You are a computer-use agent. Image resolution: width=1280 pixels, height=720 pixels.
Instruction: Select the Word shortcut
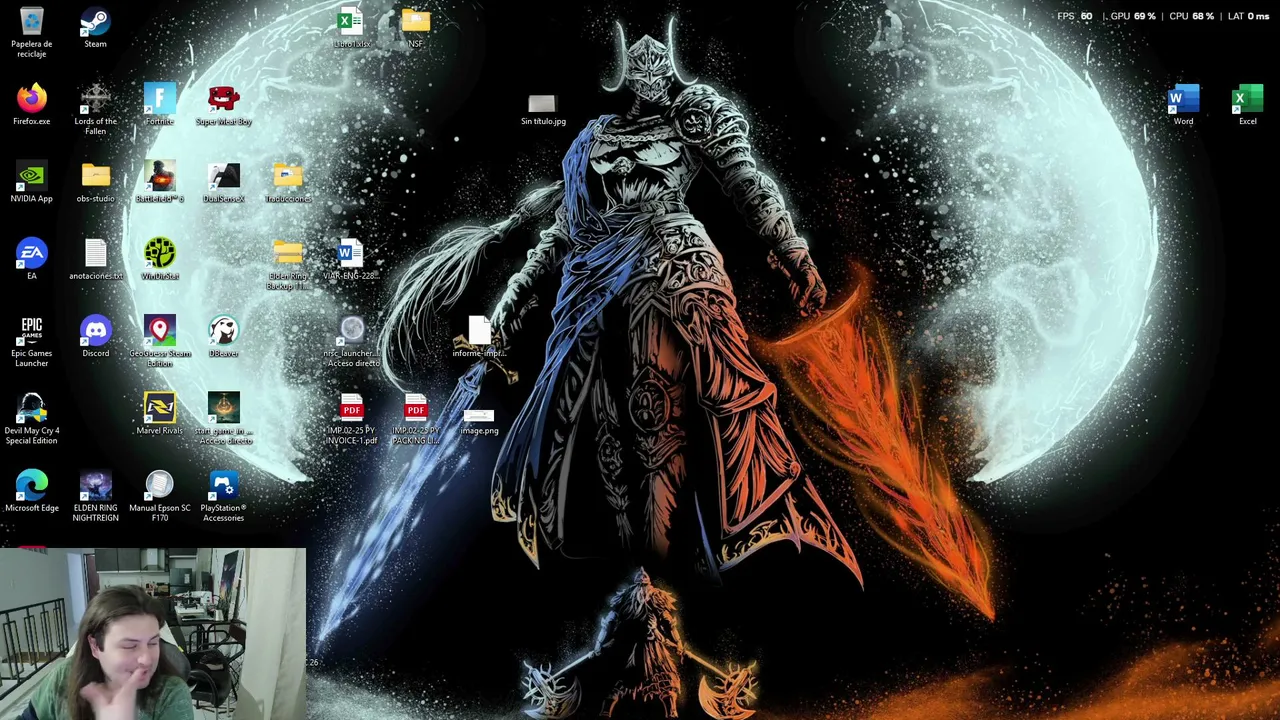click(x=1183, y=105)
